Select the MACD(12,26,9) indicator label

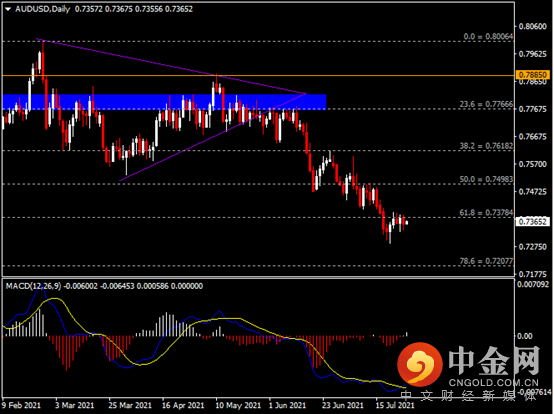[33, 286]
